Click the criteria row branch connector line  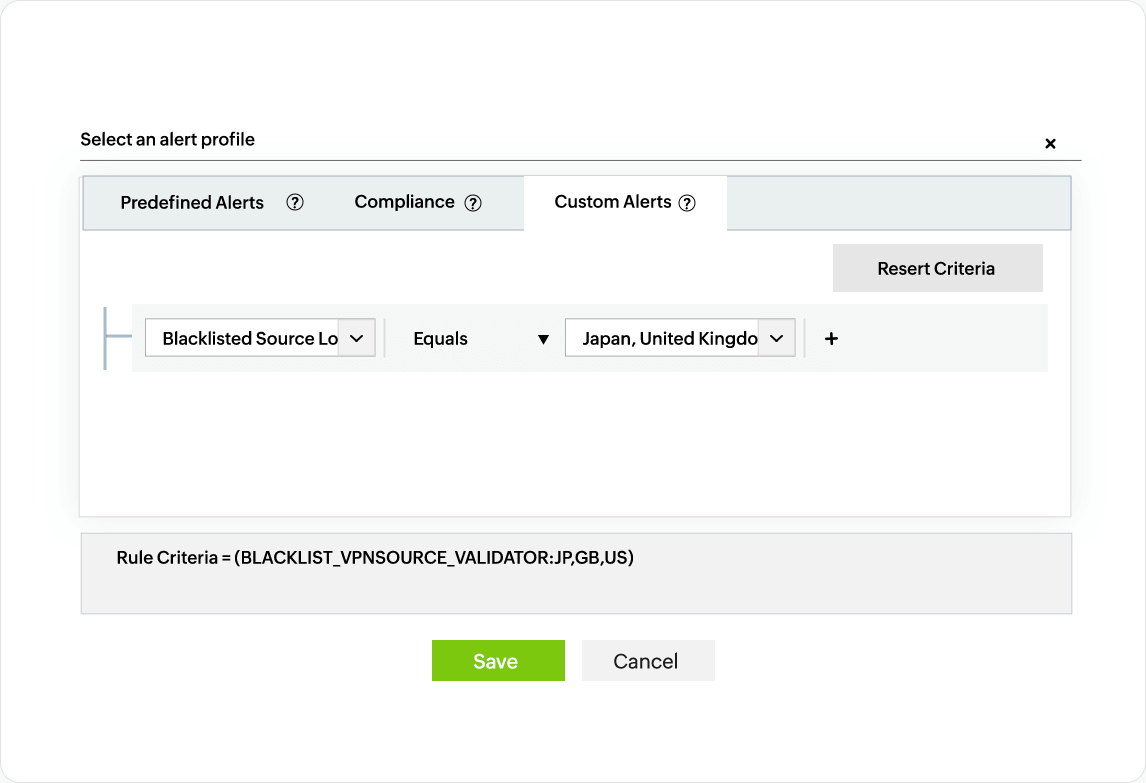coord(116,338)
